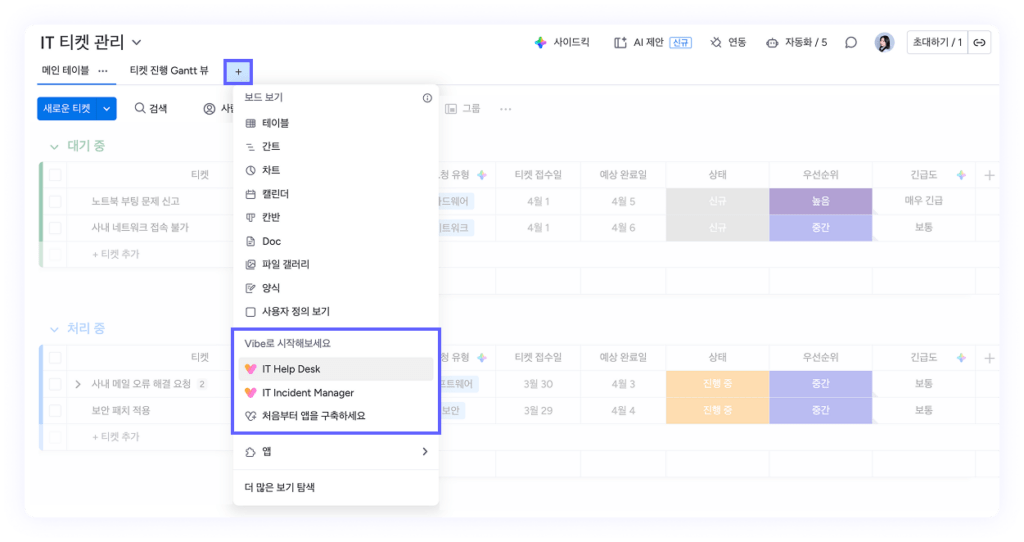This screenshot has width=1024, height=542.
Task: Open the 새로운 티켓 dropdown arrow
Action: tap(107, 108)
